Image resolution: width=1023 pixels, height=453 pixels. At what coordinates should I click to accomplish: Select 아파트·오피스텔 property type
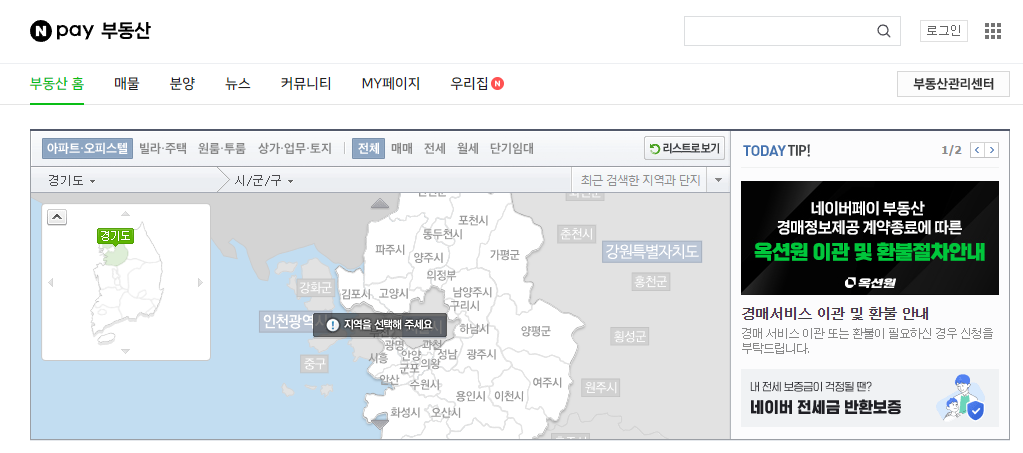point(87,148)
